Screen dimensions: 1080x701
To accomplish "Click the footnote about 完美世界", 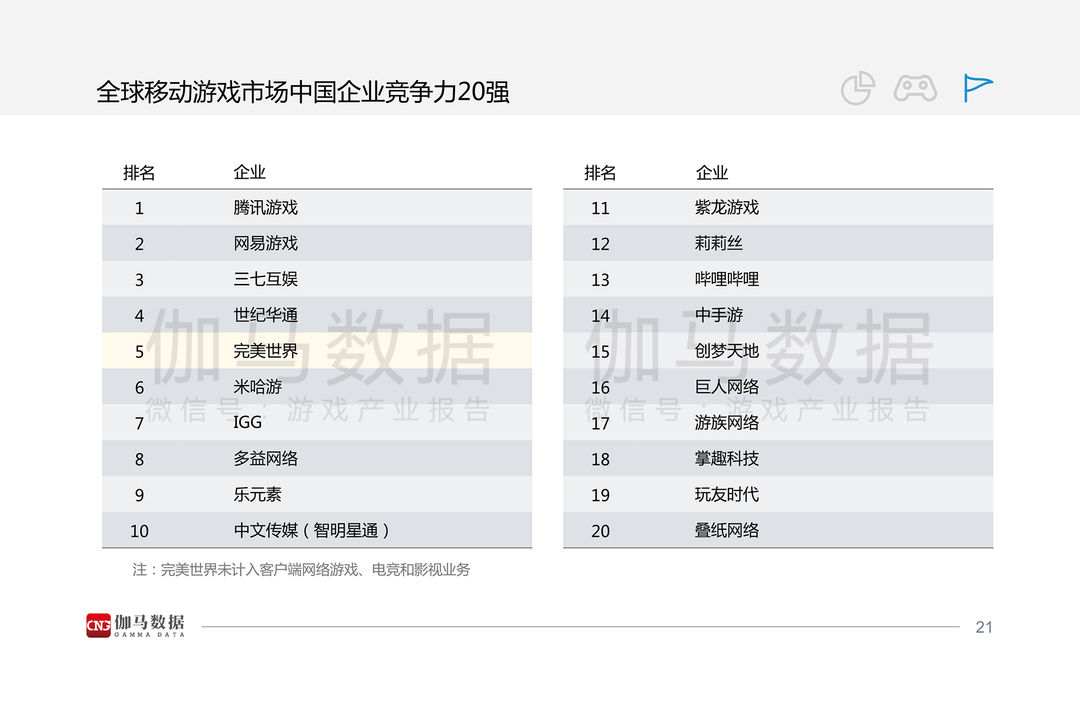I will 301,569.
